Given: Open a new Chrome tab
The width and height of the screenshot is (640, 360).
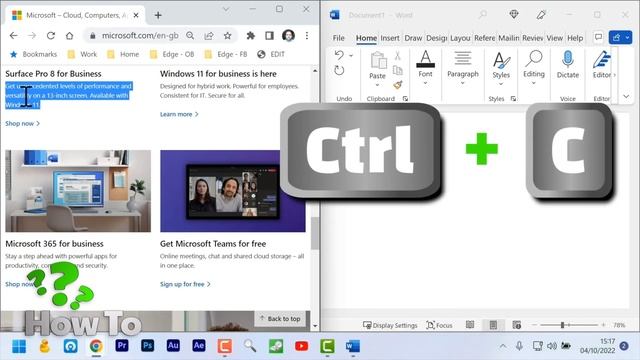Looking at the screenshot, I should coord(158,16).
